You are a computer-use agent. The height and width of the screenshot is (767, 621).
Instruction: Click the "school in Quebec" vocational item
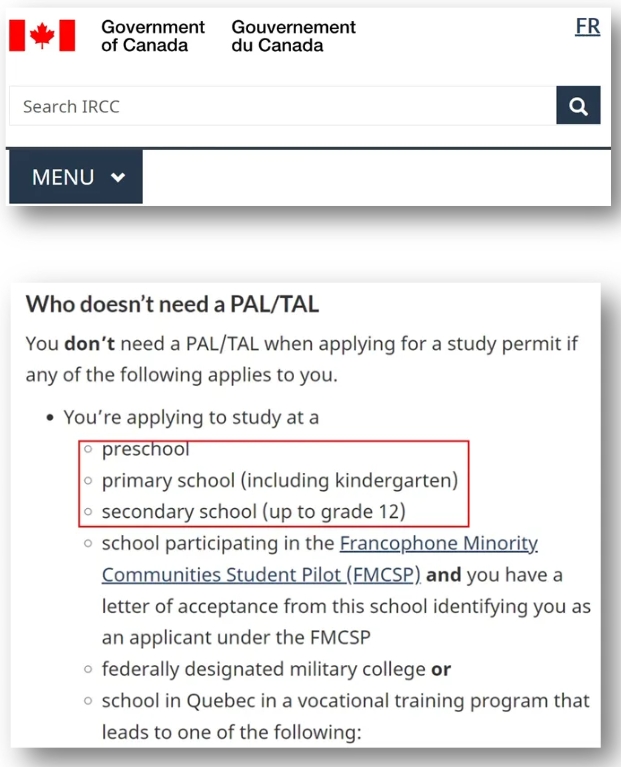pyautogui.click(x=345, y=700)
